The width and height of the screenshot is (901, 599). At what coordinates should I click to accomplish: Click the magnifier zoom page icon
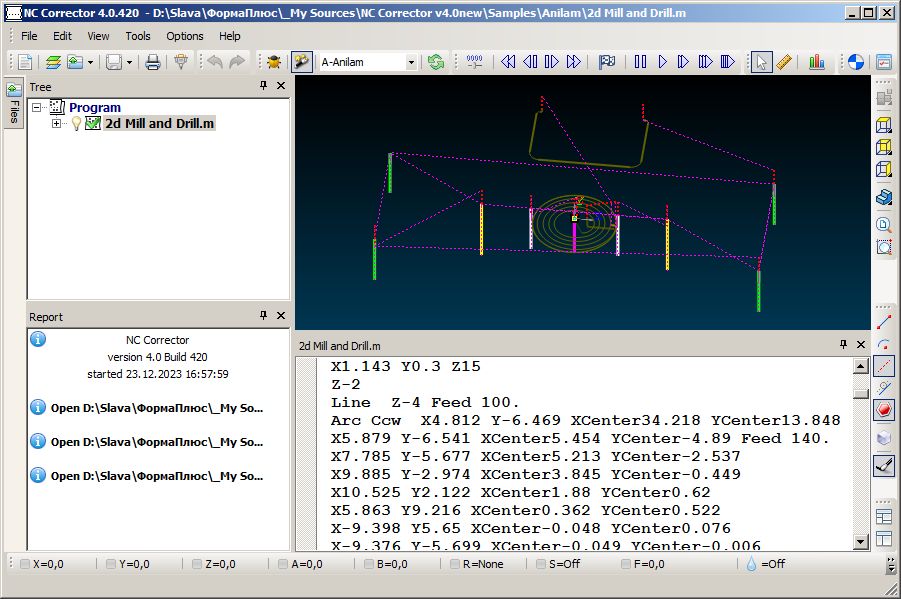pos(884,224)
